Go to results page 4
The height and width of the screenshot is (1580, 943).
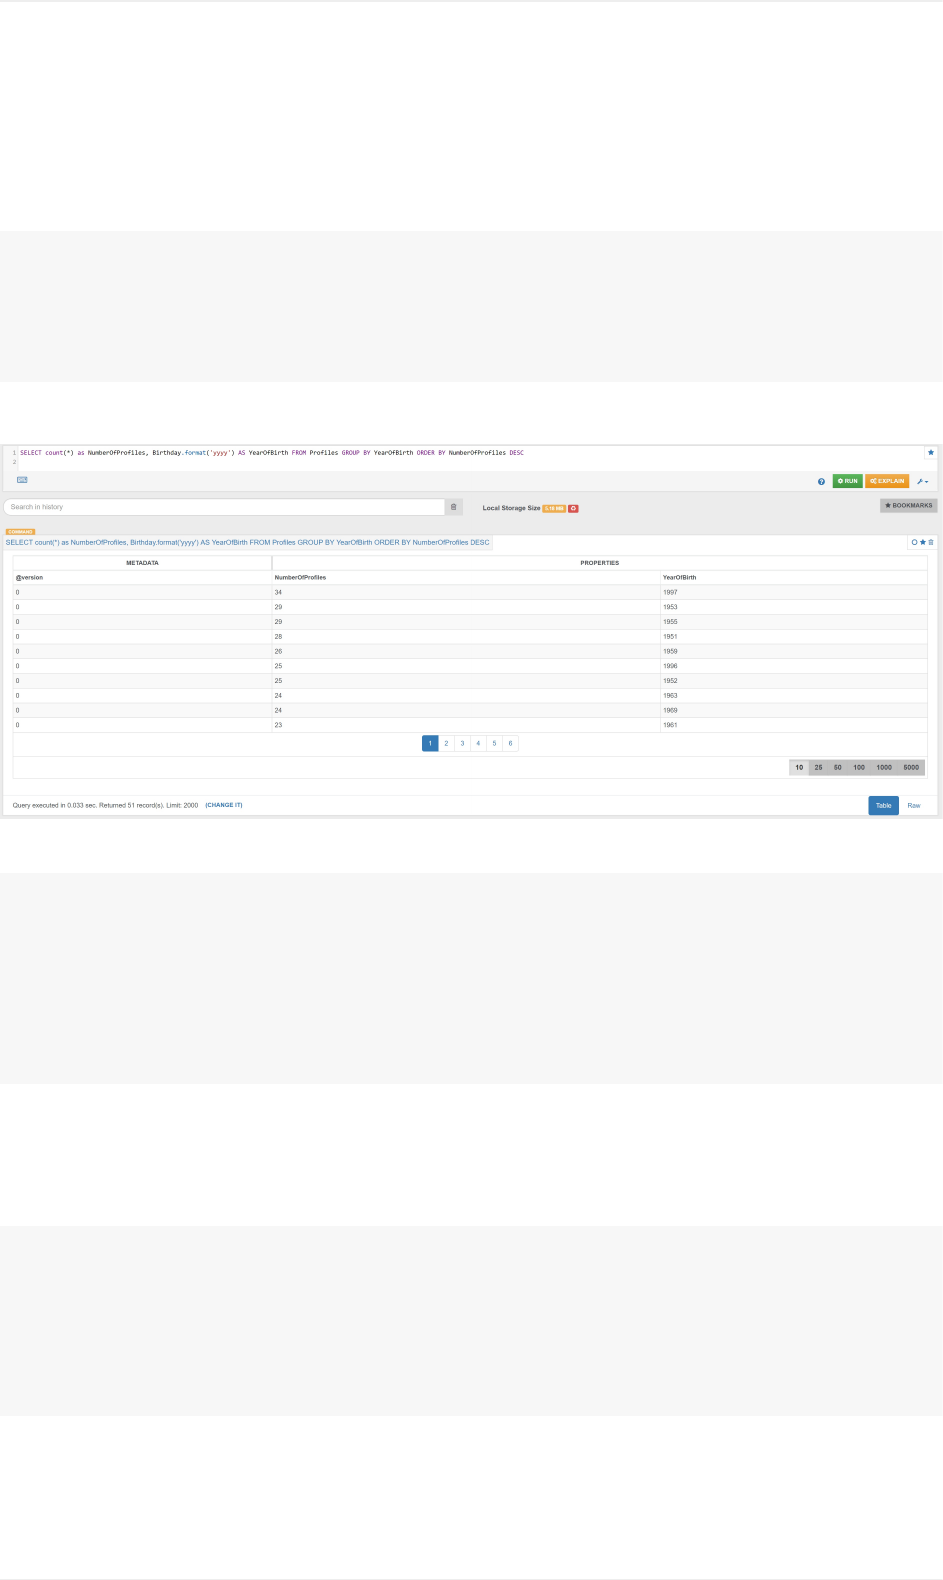[x=478, y=743]
